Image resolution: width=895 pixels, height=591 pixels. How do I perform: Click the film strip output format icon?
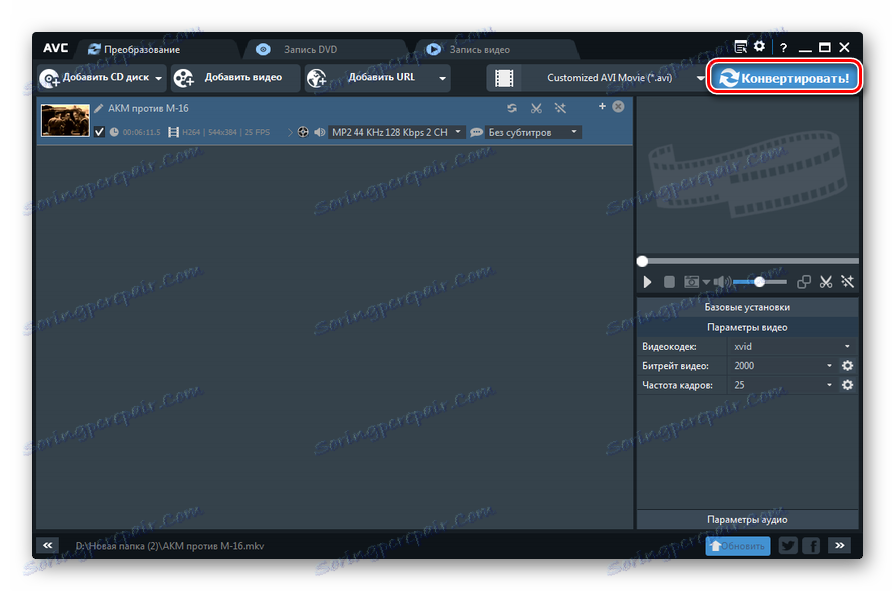tap(503, 78)
